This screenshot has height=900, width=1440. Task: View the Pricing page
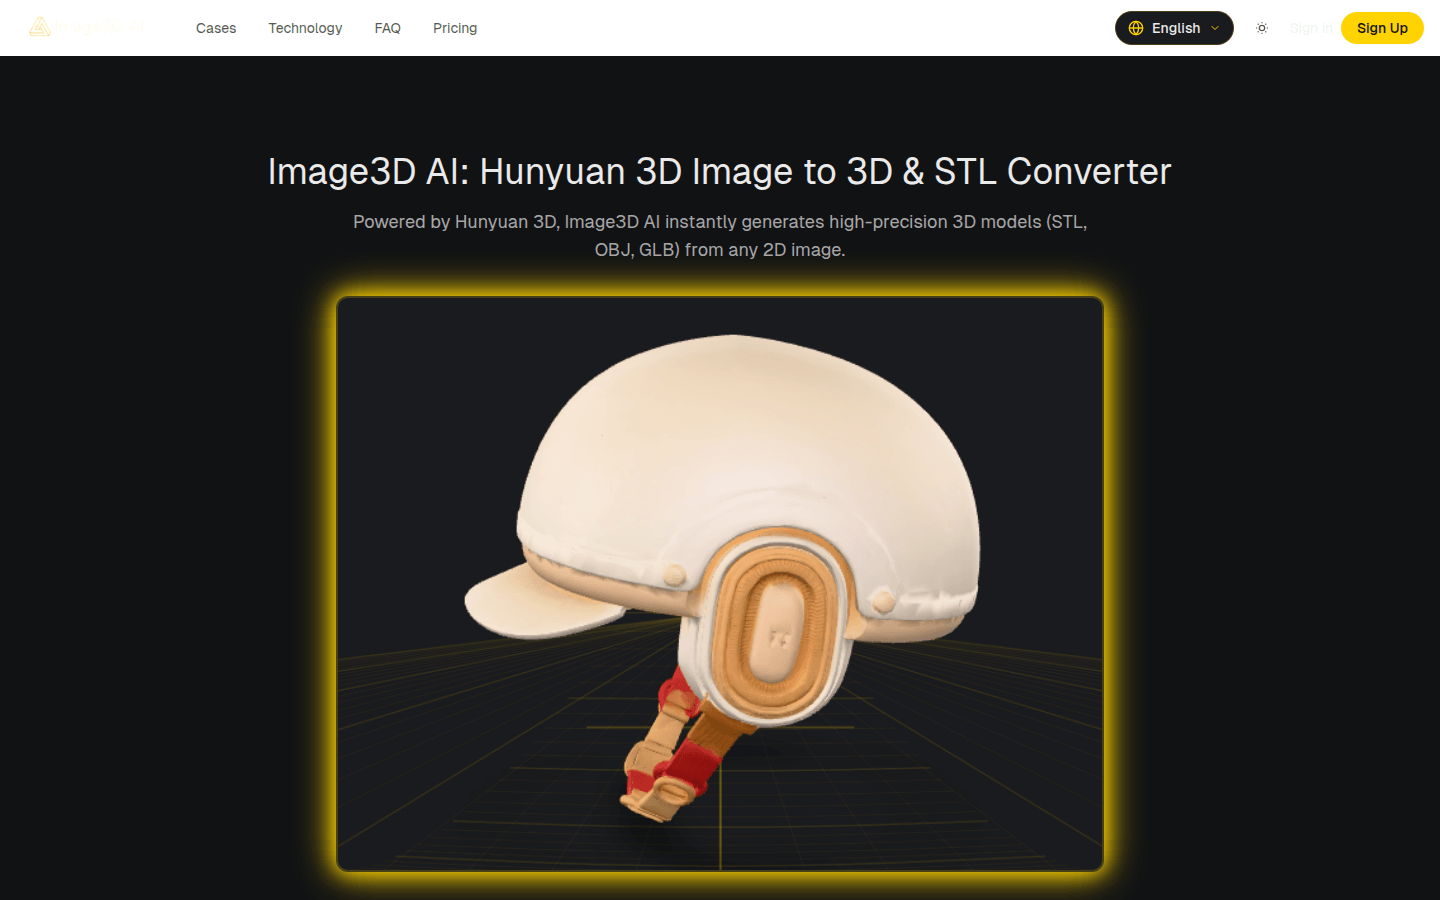pos(455,28)
